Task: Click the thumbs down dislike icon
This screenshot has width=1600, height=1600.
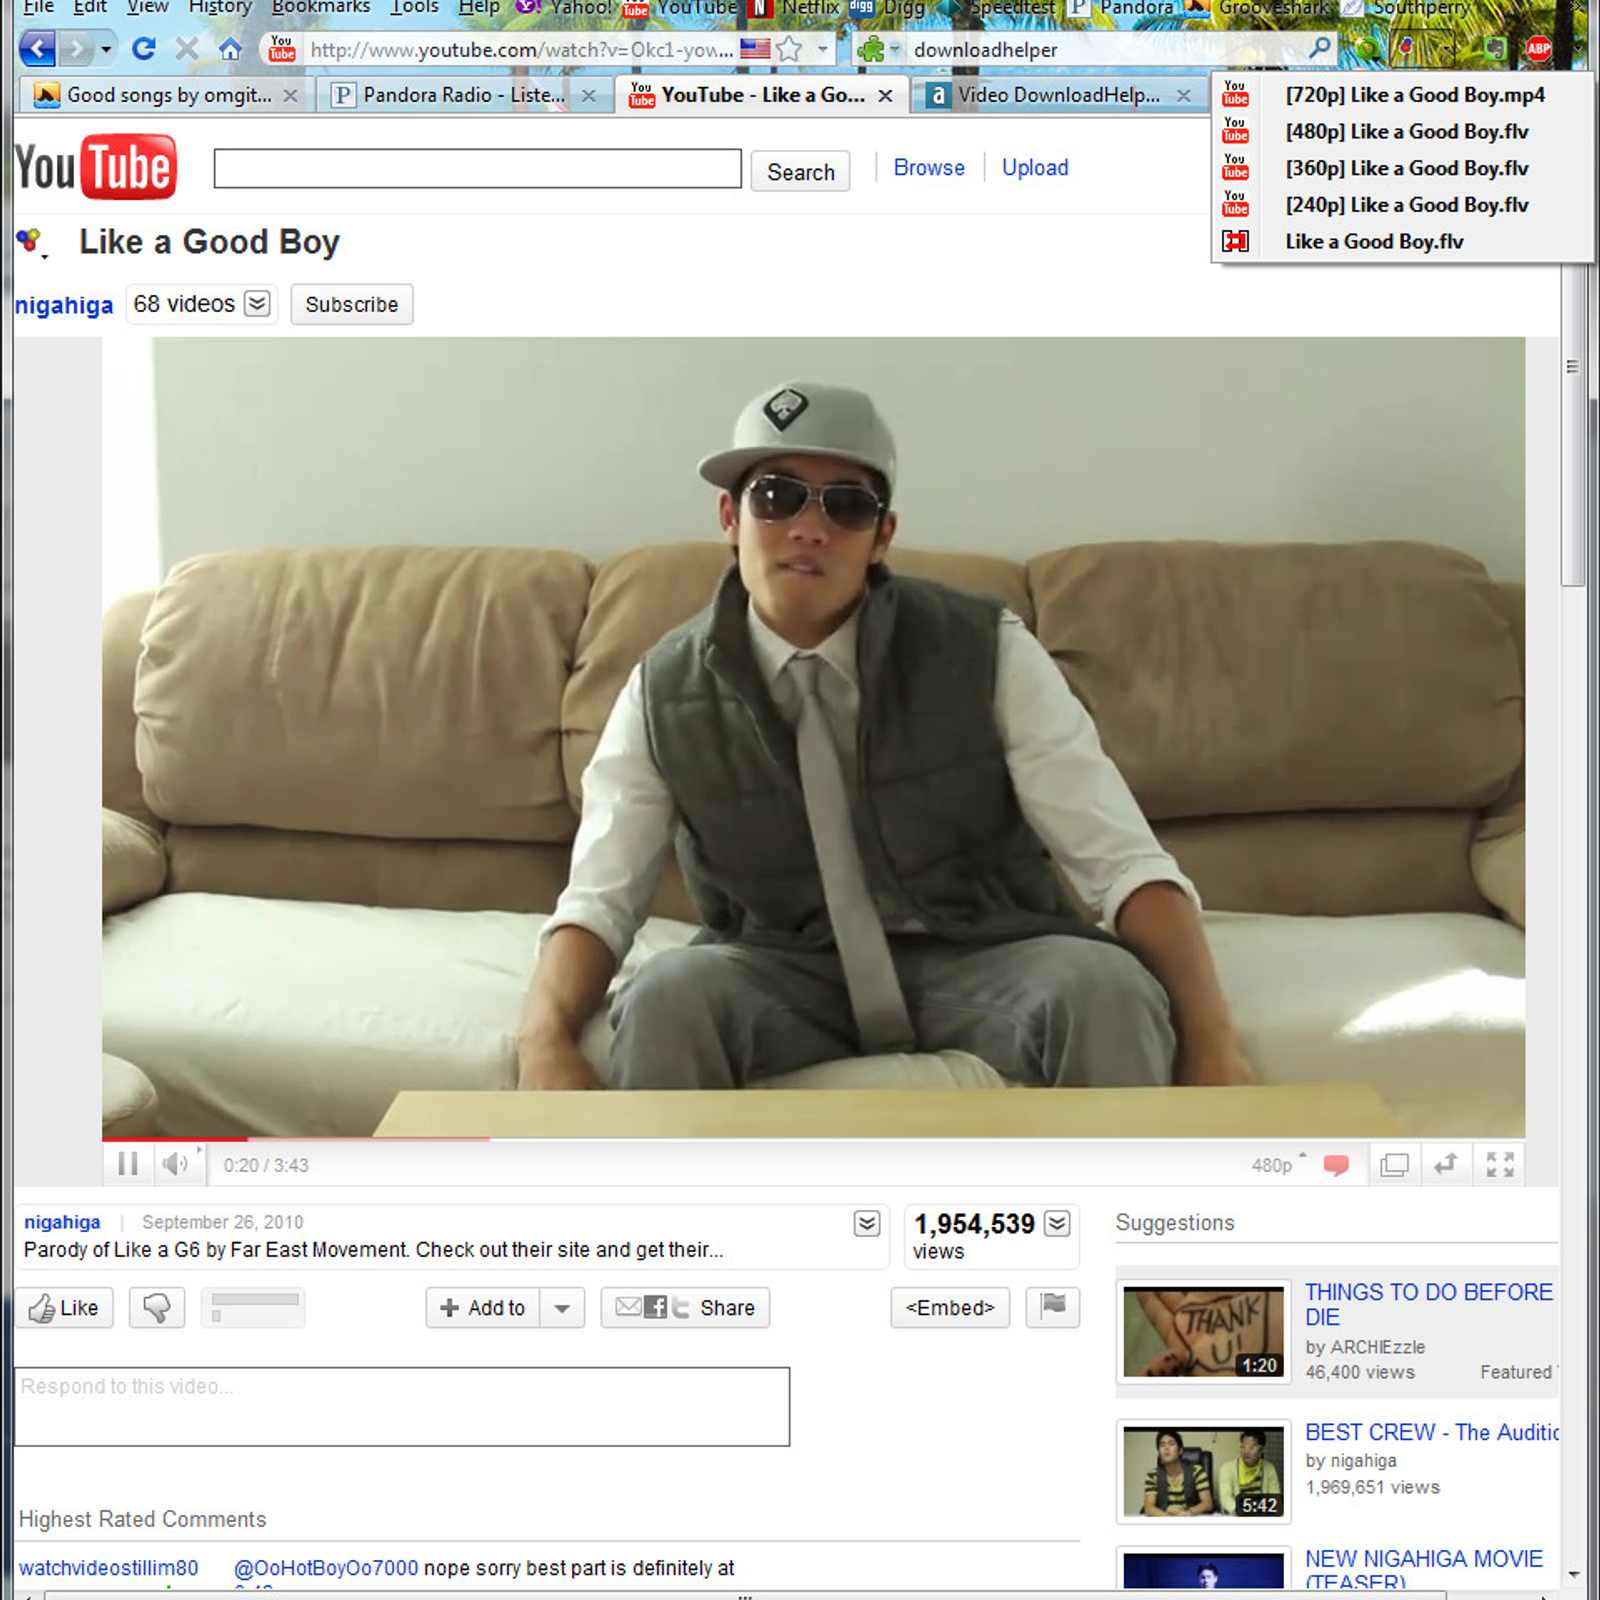Action: [157, 1307]
